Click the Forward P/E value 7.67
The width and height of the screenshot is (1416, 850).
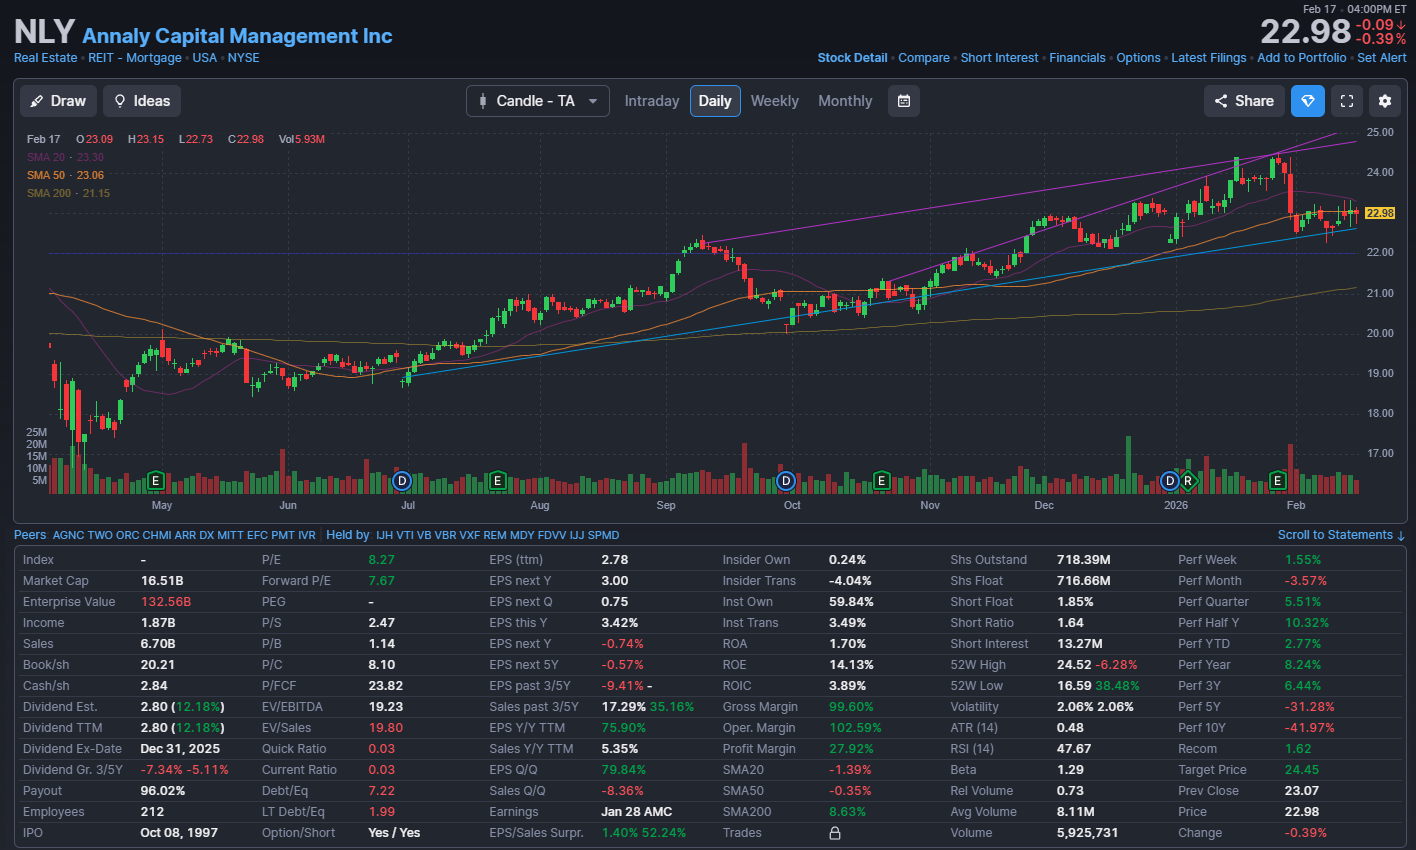382,581
